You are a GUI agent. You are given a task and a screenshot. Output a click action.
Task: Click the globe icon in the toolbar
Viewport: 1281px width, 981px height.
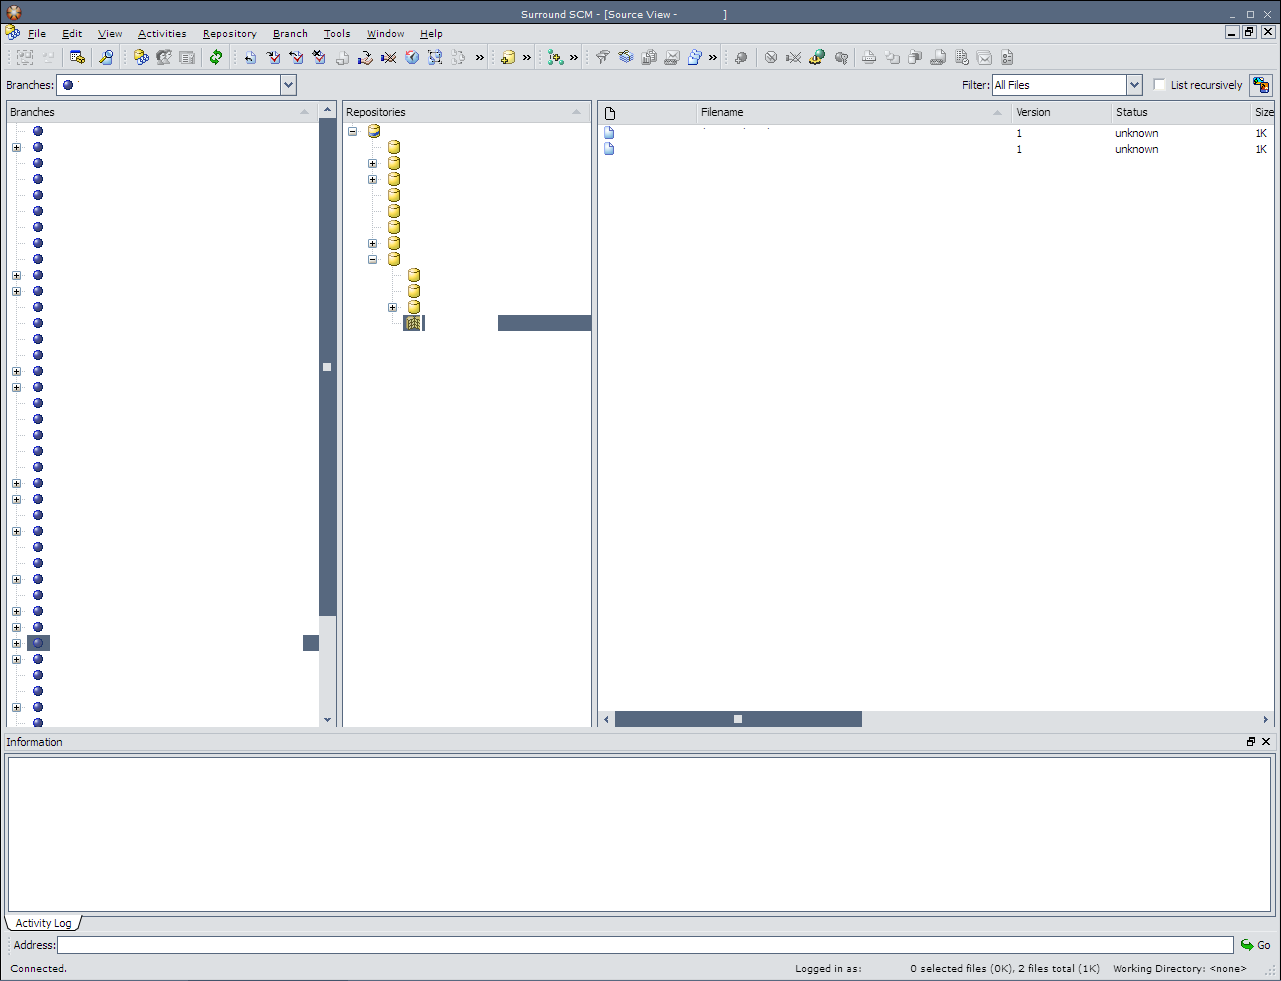[412, 57]
